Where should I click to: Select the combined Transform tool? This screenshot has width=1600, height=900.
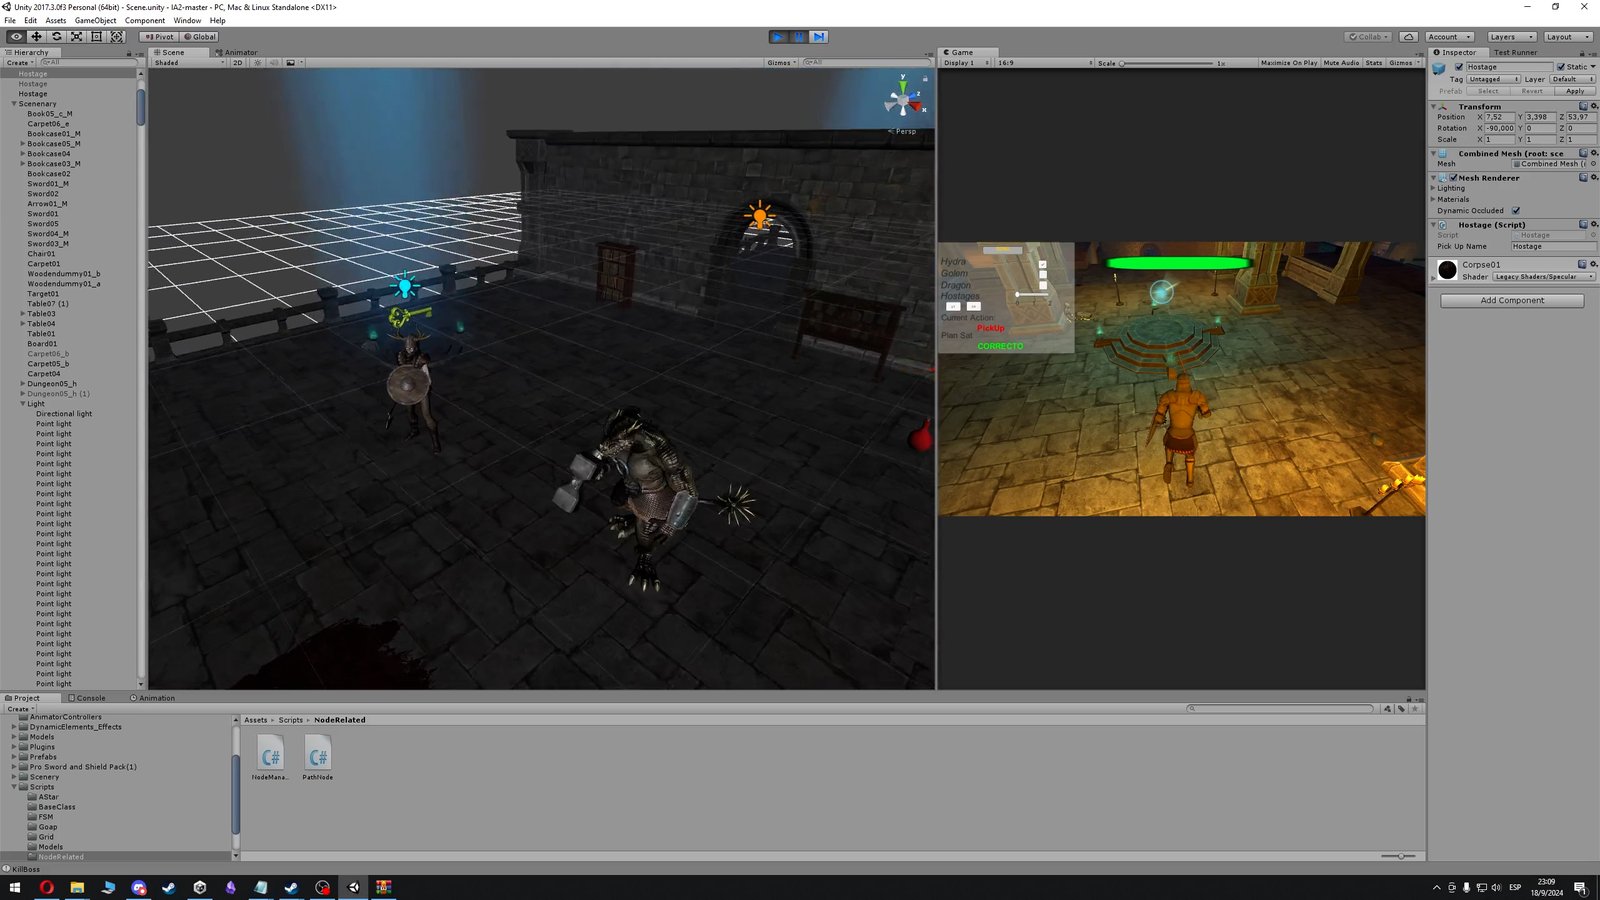click(x=116, y=37)
